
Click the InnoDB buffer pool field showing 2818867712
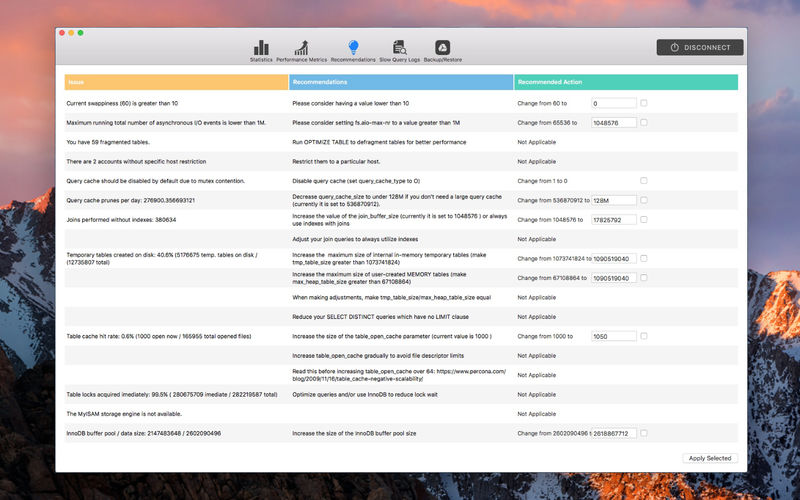tap(614, 433)
